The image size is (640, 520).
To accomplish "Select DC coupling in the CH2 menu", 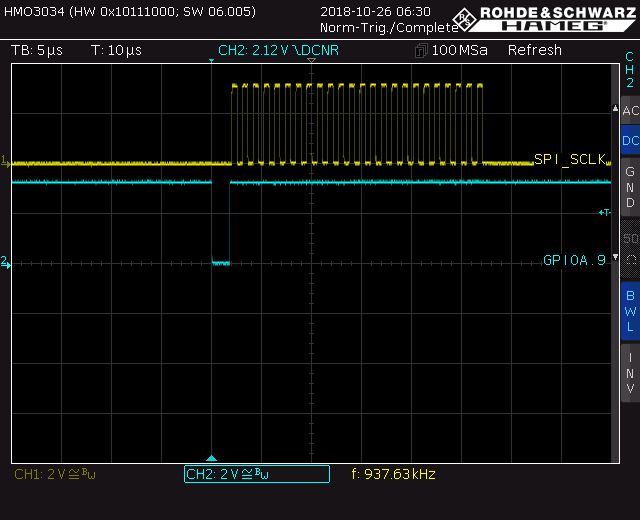I will point(631,140).
